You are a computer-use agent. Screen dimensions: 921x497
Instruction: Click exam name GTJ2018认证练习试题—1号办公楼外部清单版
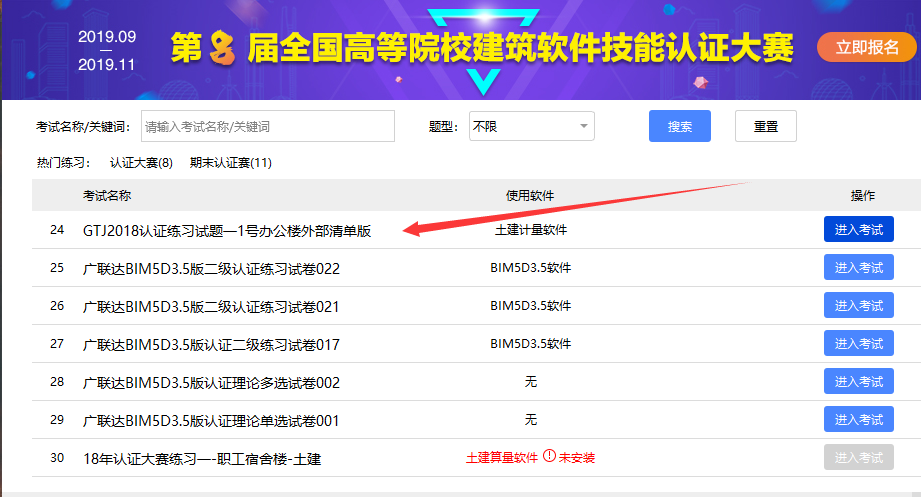pos(227,231)
